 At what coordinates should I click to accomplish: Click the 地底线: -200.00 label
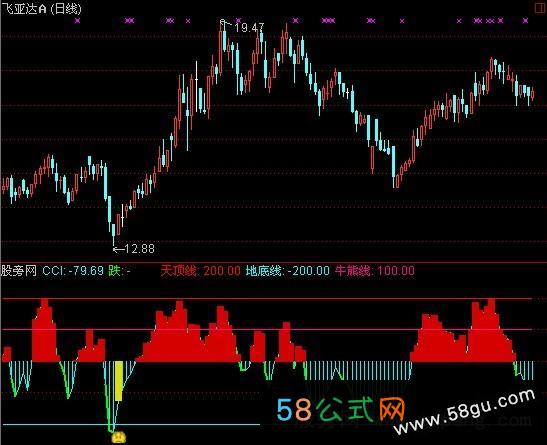point(287,271)
